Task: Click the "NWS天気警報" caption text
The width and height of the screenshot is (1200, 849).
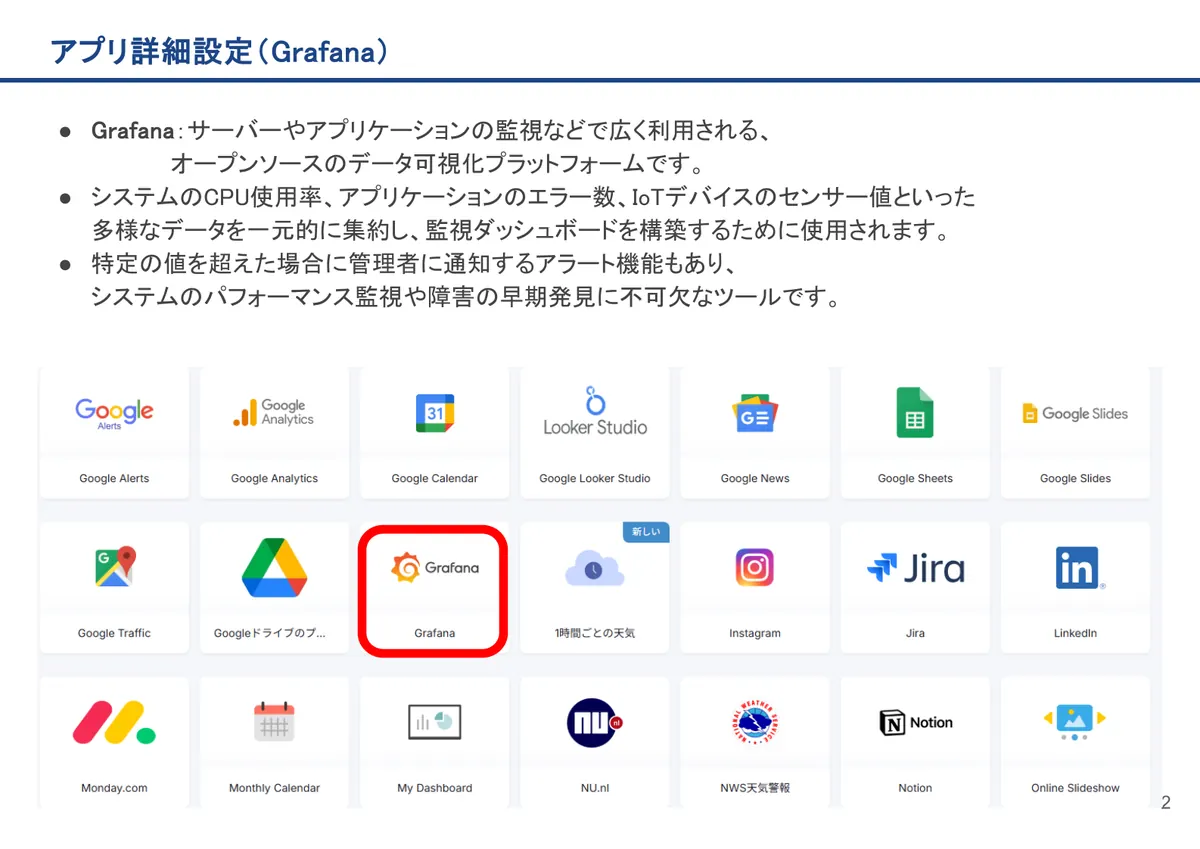Action: point(755,789)
